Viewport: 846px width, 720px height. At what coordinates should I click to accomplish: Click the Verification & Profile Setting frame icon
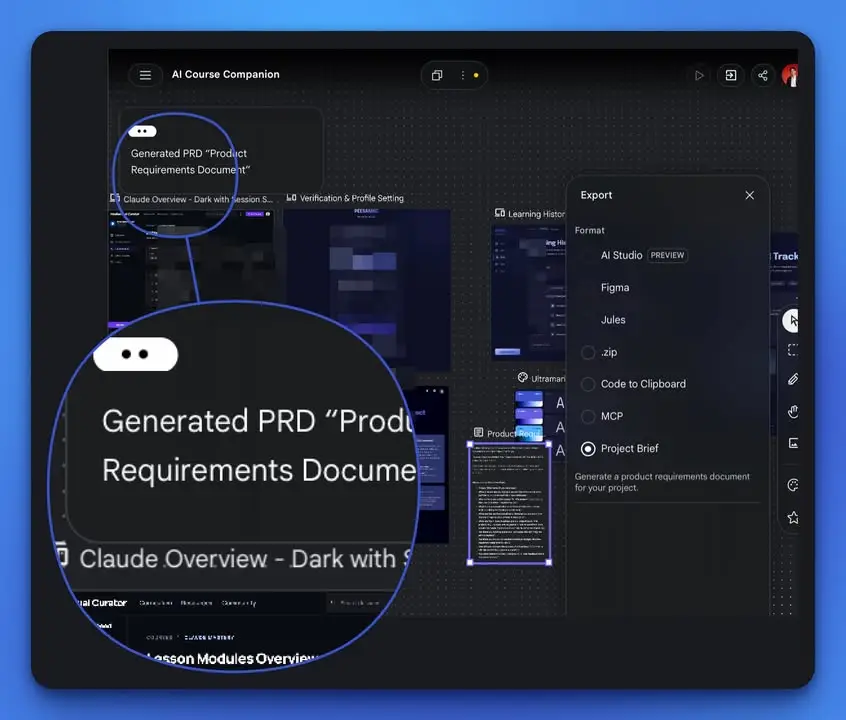(291, 198)
